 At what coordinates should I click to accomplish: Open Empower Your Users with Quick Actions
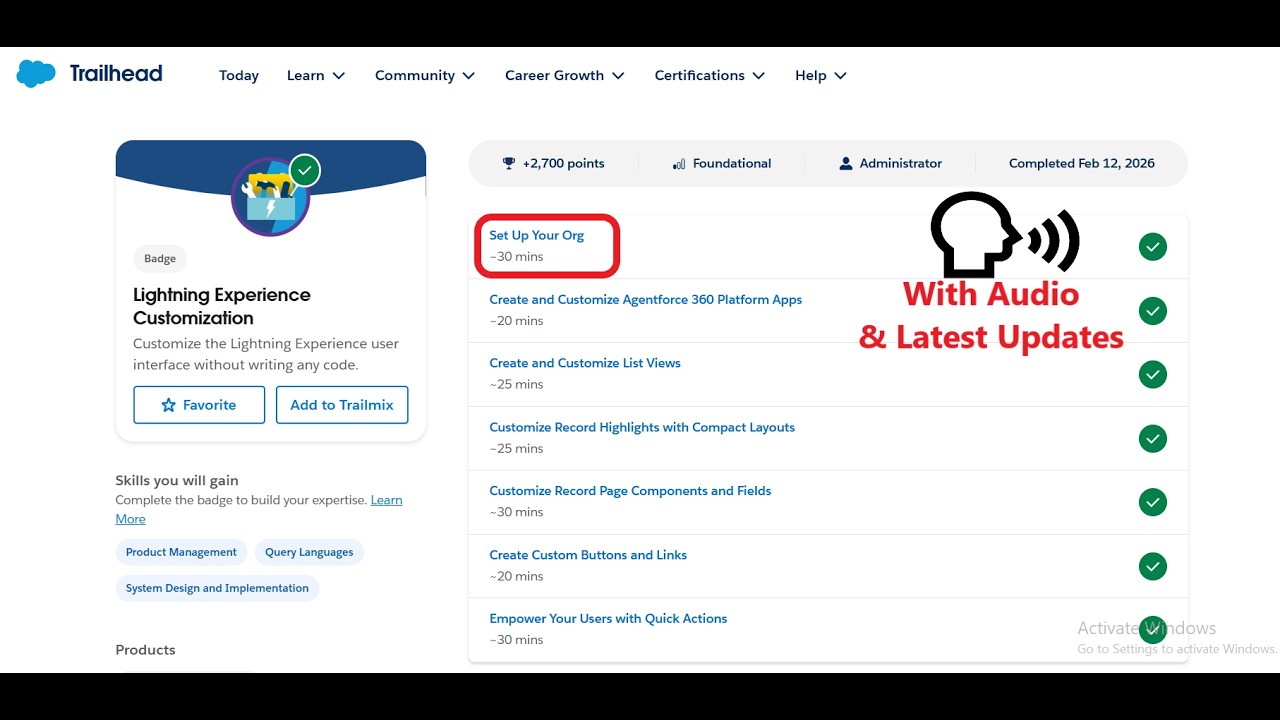608,619
